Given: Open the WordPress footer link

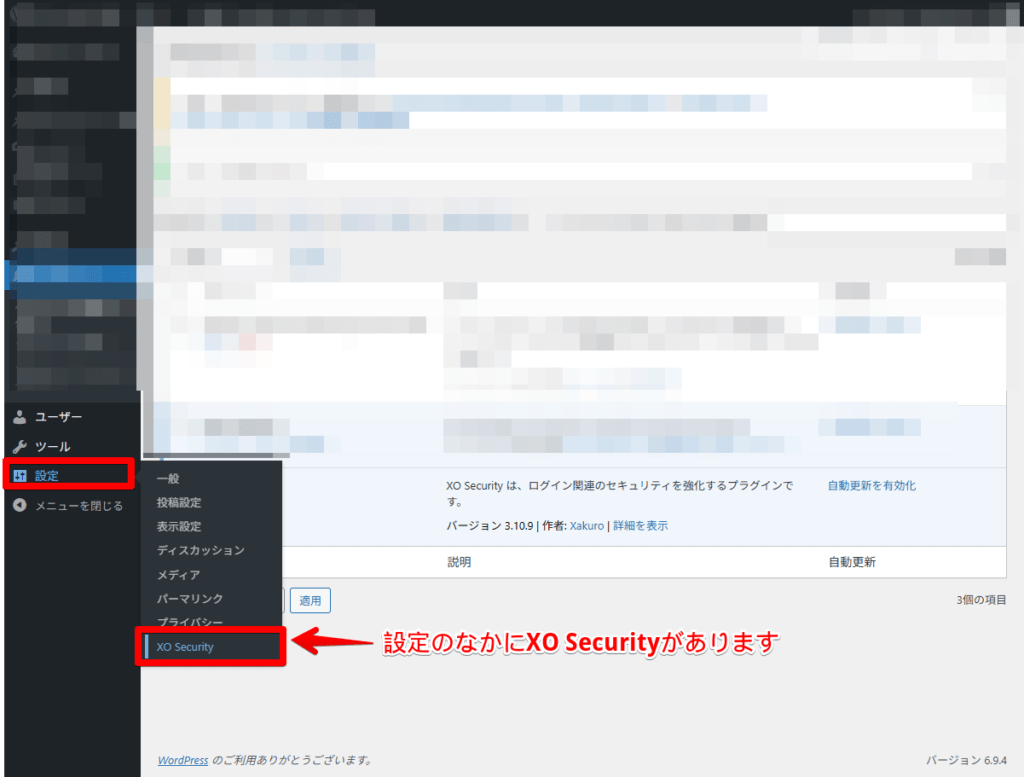Looking at the screenshot, I should [183, 761].
